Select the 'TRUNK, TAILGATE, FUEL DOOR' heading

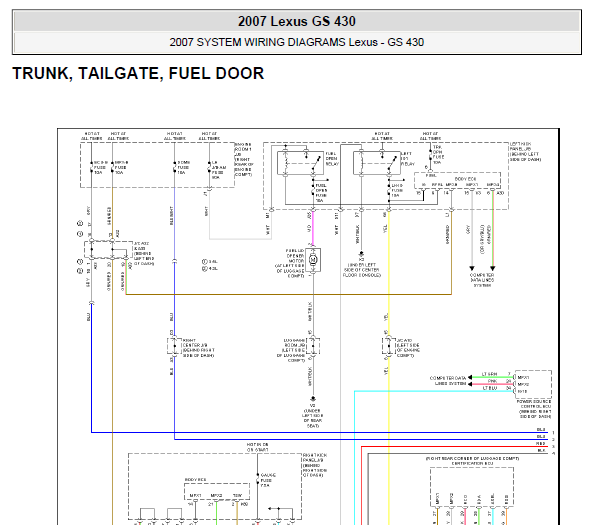click(x=138, y=74)
